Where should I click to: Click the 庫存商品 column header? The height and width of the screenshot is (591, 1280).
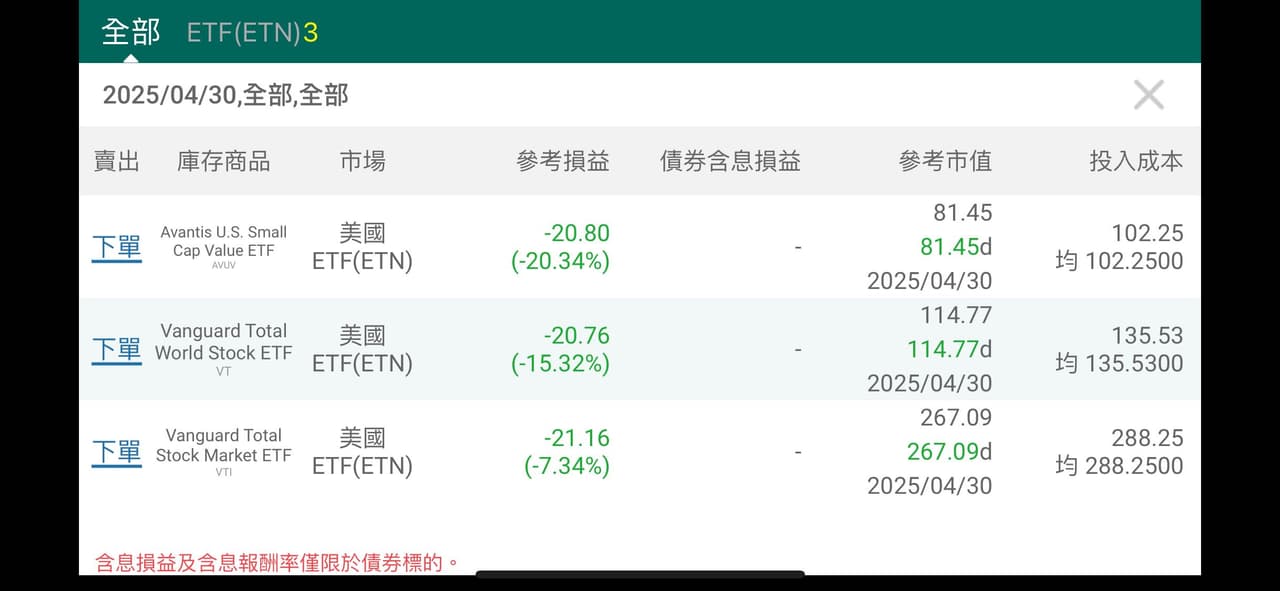[224, 161]
